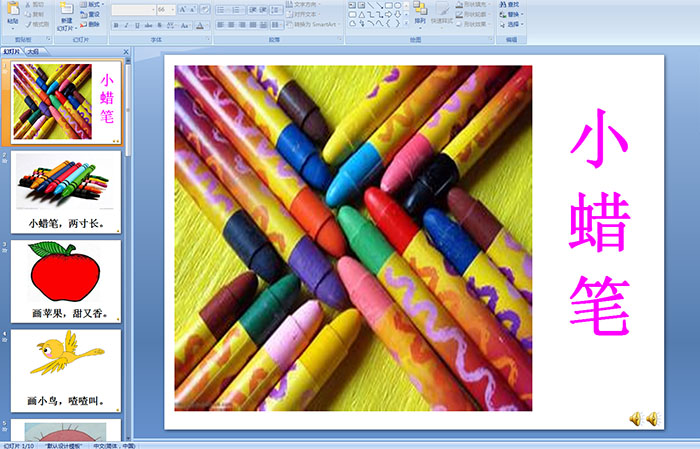Open Shape Fill (形状填充)
Screen dimensions: 700x449
click(474, 4)
